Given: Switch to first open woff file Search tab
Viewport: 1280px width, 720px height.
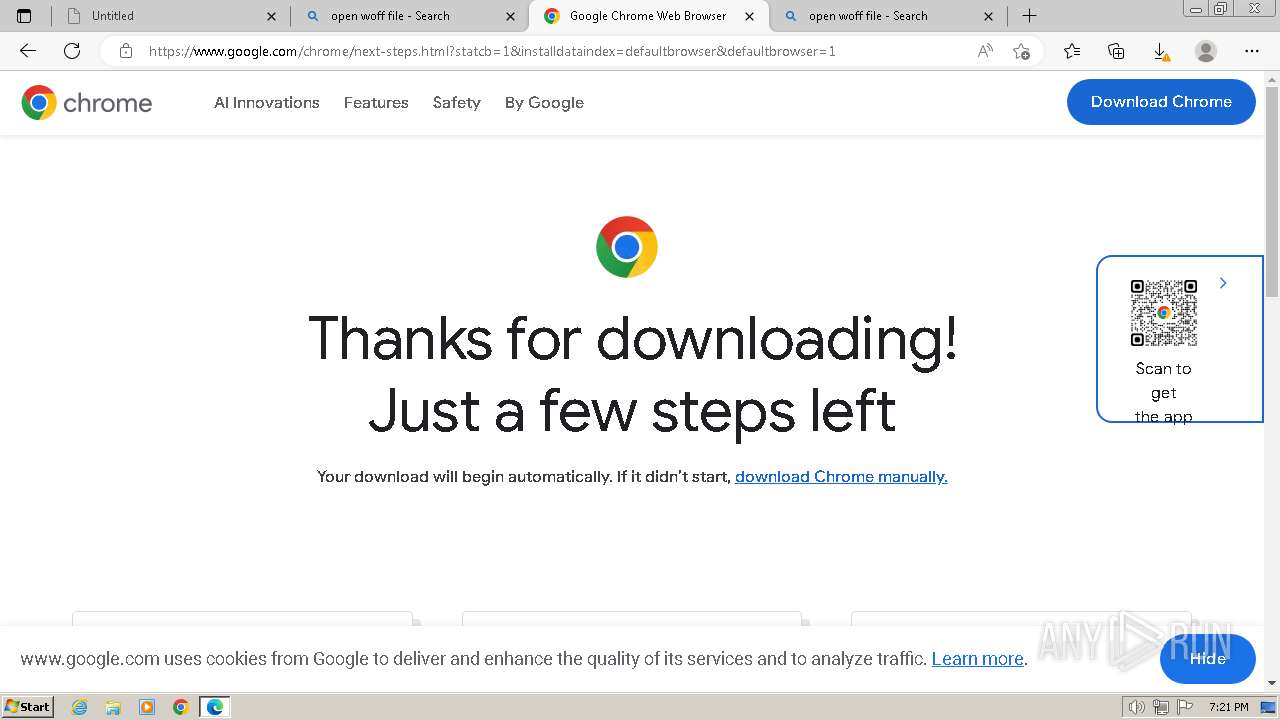Looking at the screenshot, I should tap(410, 16).
